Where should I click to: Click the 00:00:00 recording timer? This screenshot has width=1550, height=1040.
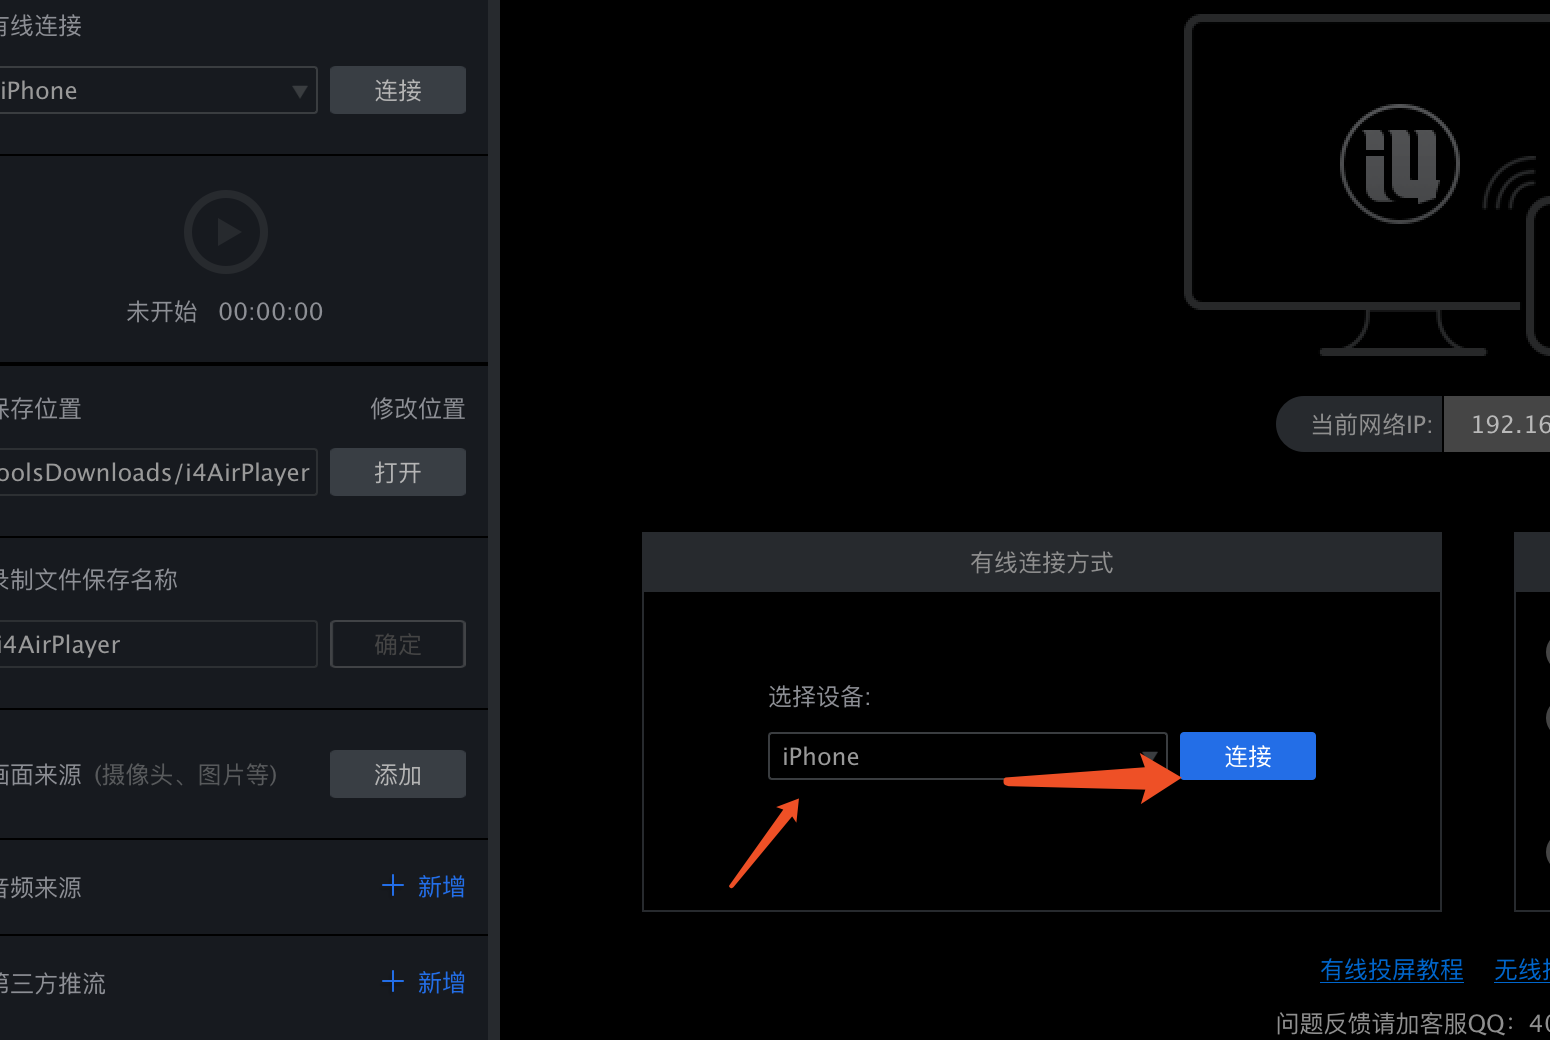tap(270, 311)
